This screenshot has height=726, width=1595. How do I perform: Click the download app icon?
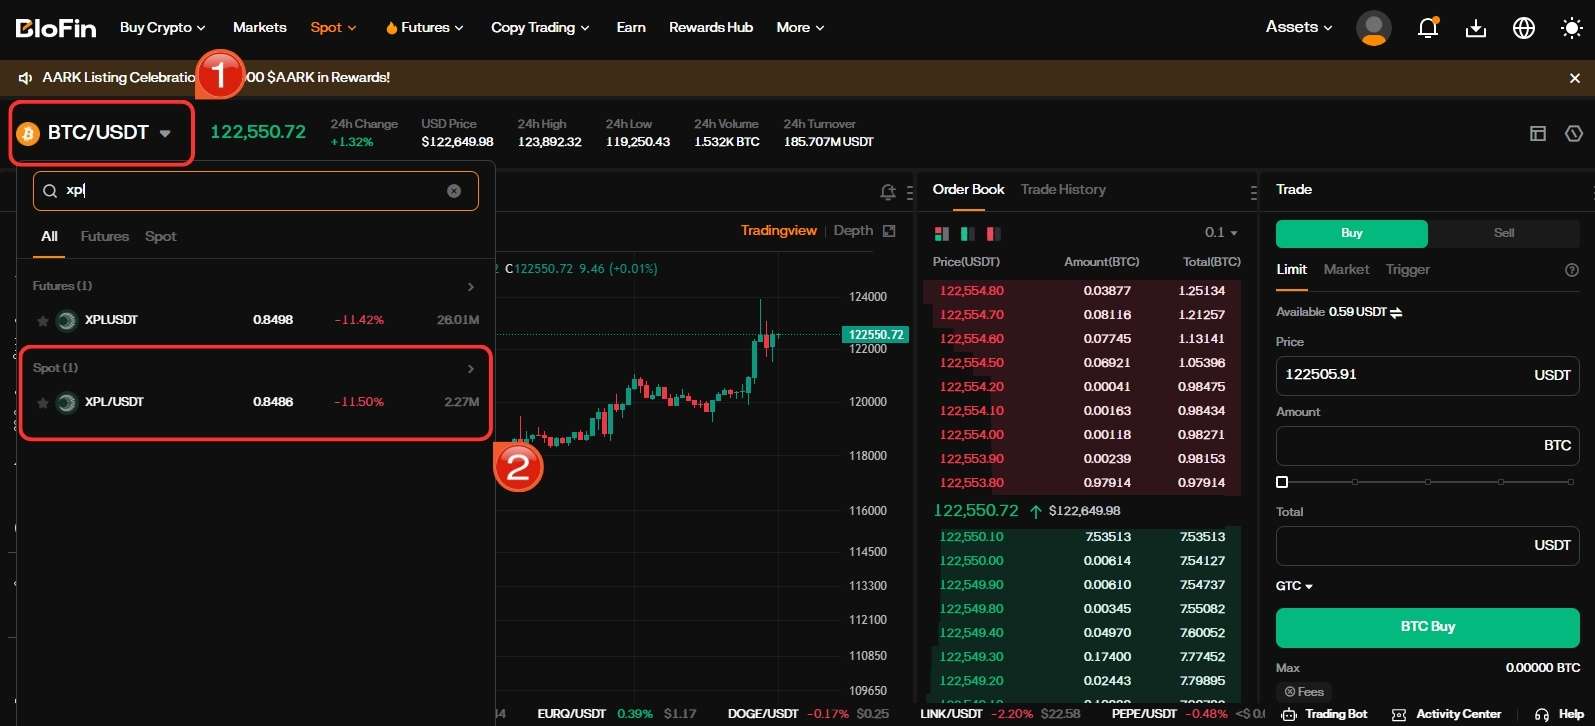tap(1475, 28)
